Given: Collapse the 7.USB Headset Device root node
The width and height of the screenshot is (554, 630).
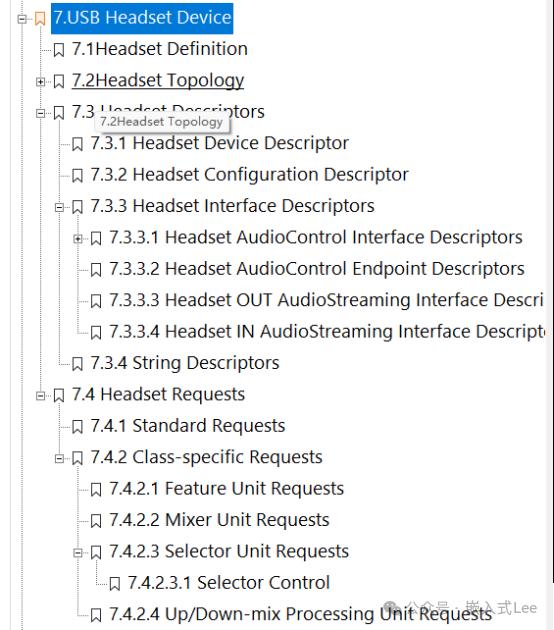Looking at the screenshot, I should click(x=22, y=19).
